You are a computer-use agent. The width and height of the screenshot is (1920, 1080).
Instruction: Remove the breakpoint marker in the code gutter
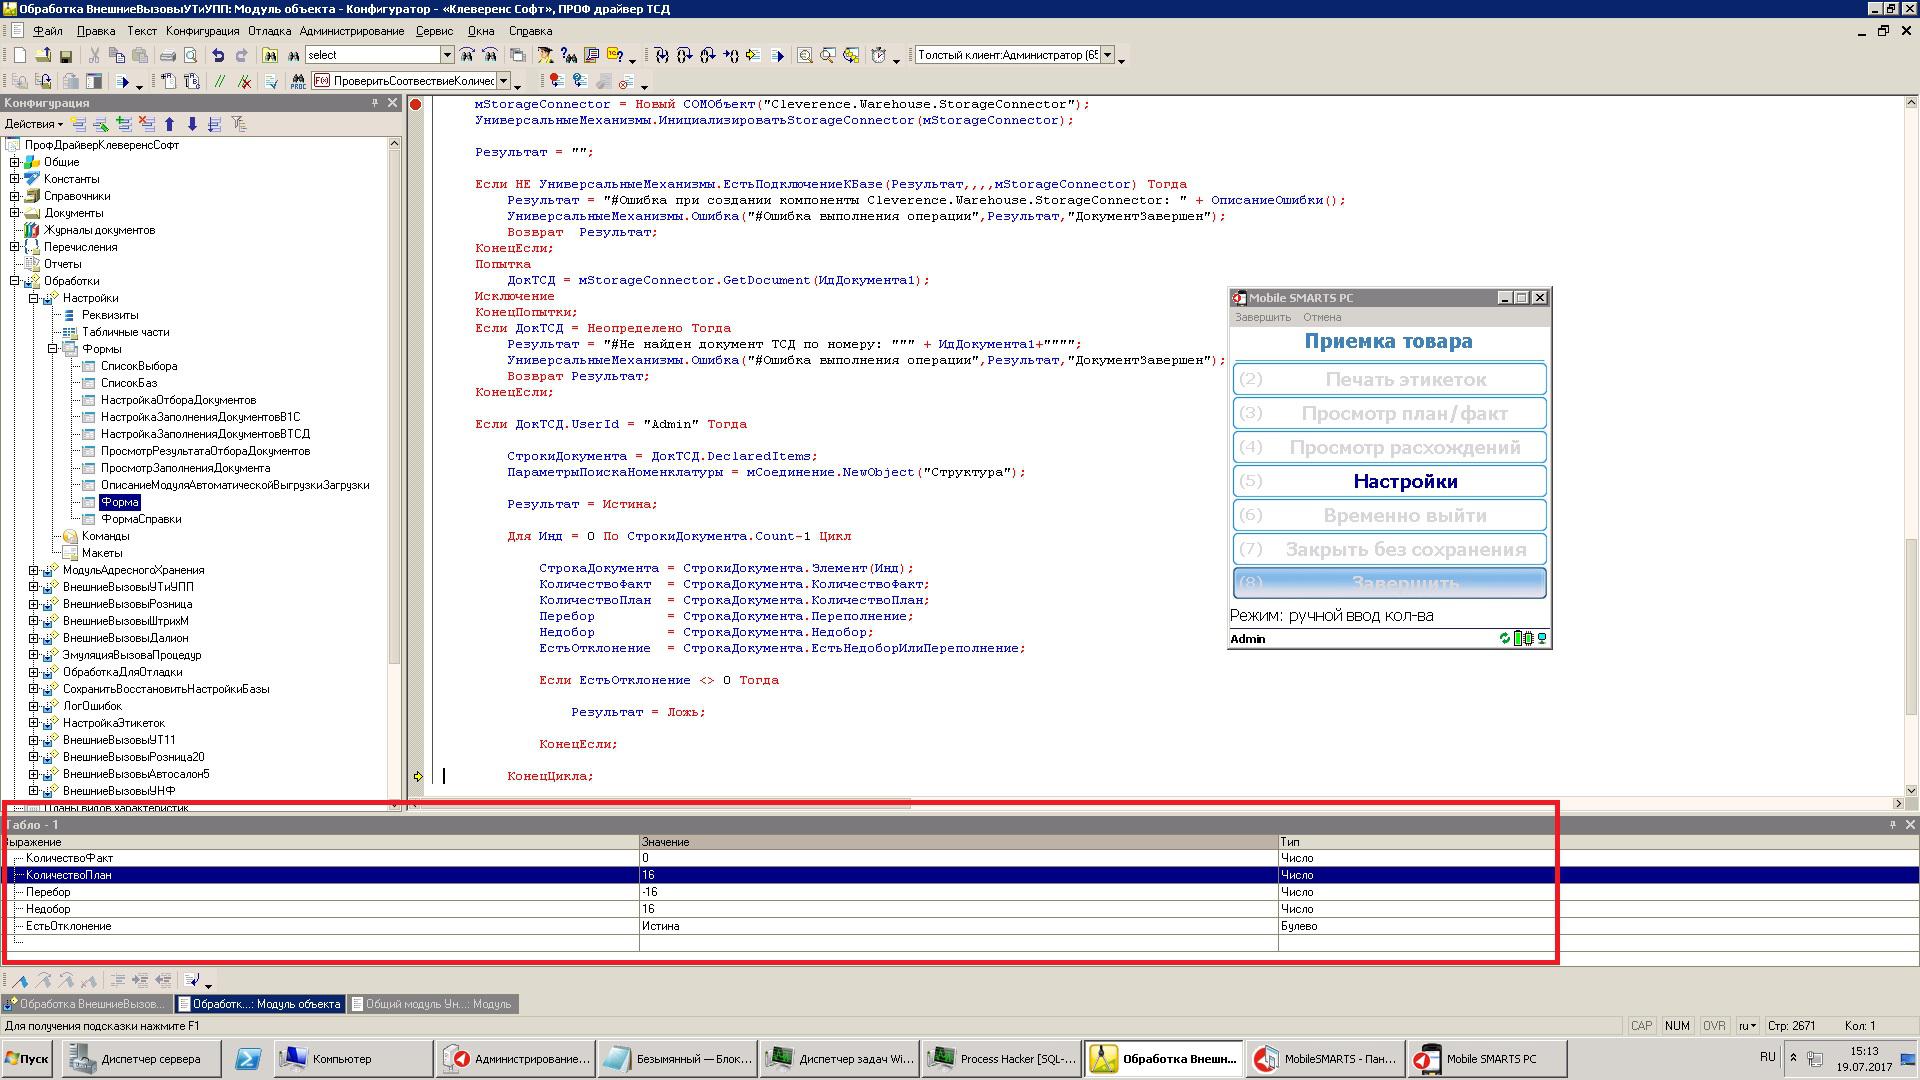[x=416, y=104]
